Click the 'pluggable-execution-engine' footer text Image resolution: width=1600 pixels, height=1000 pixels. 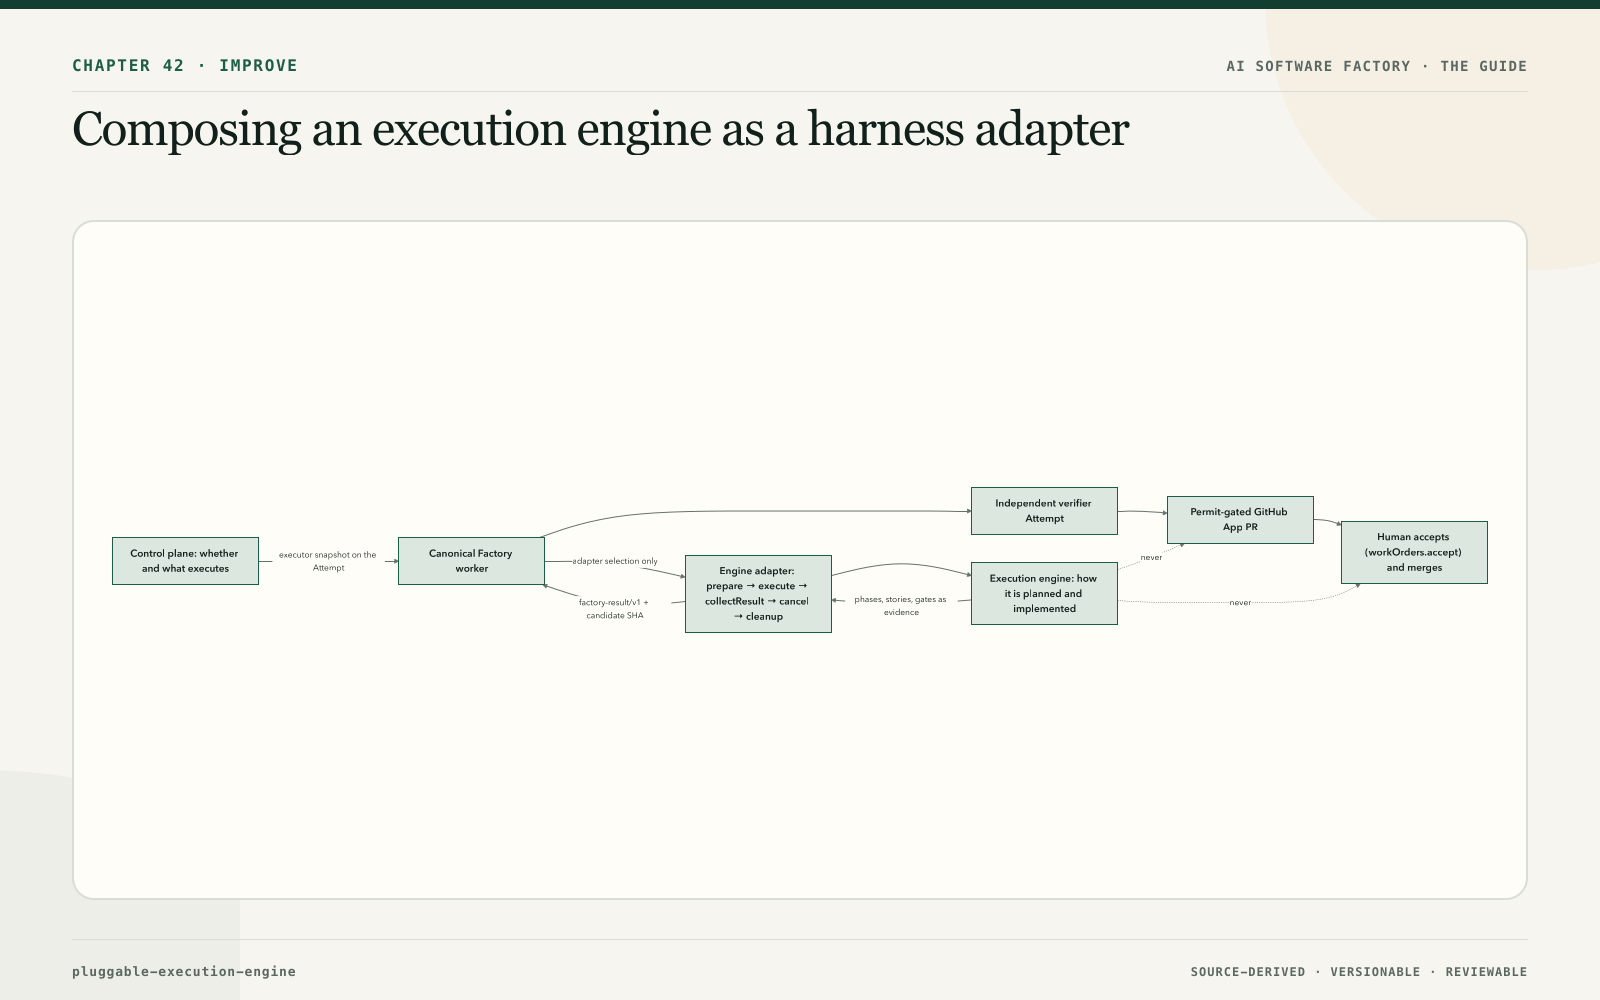coord(184,971)
